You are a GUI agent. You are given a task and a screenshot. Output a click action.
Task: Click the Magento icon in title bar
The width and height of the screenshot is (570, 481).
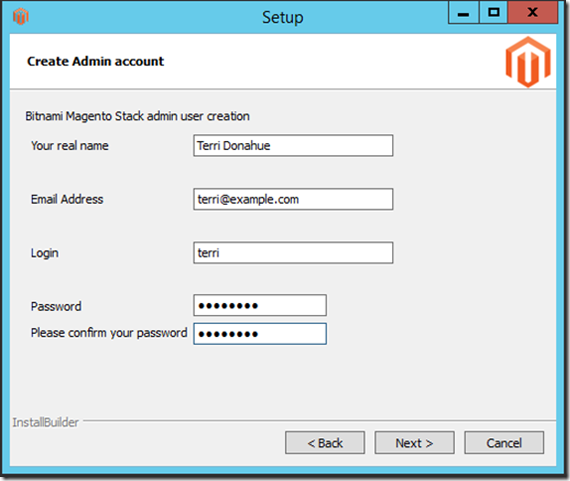click(x=21, y=16)
